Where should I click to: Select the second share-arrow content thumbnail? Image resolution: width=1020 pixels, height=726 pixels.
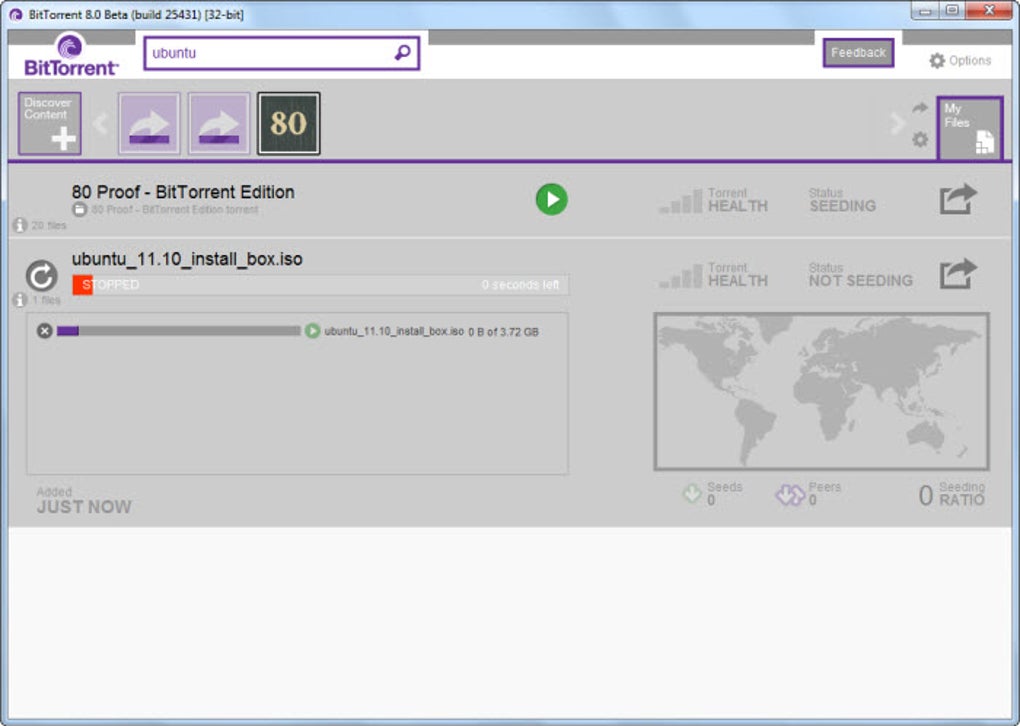tap(219, 123)
